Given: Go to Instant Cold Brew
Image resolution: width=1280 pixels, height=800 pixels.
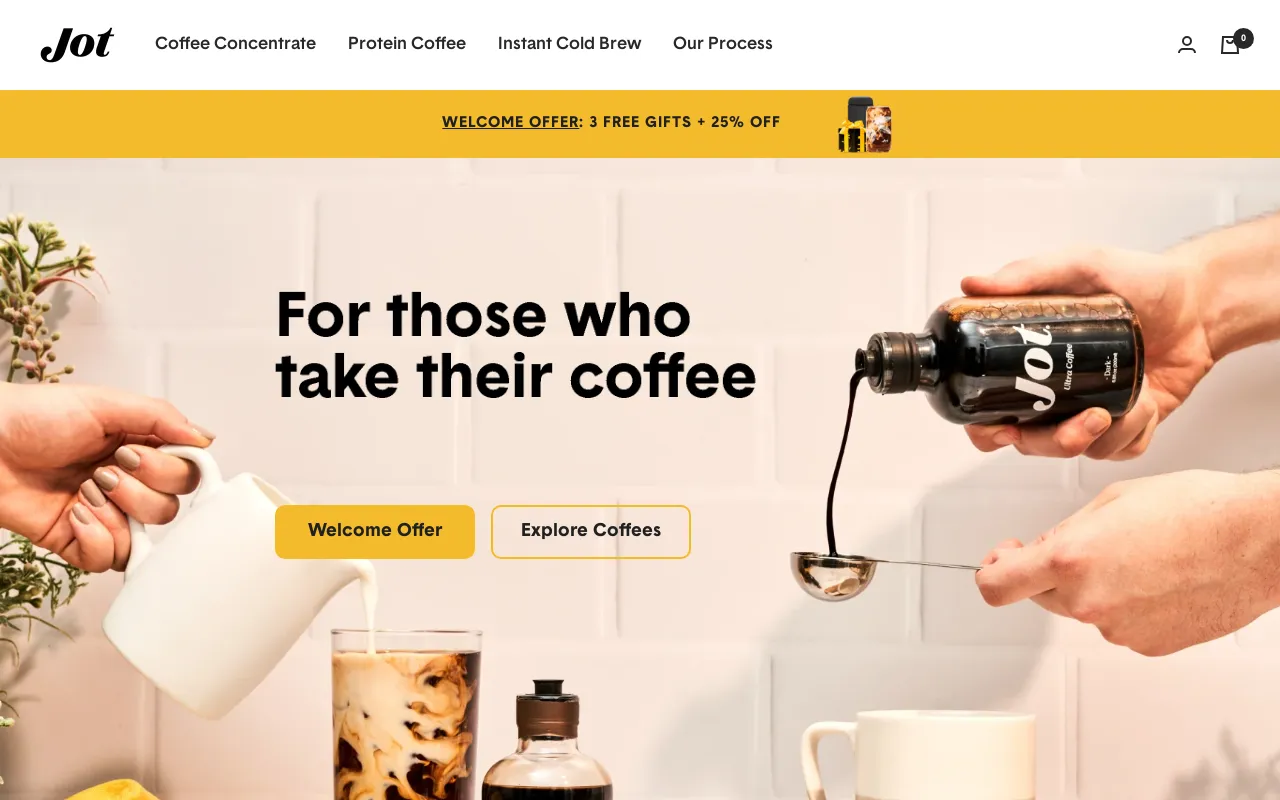Looking at the screenshot, I should point(570,43).
